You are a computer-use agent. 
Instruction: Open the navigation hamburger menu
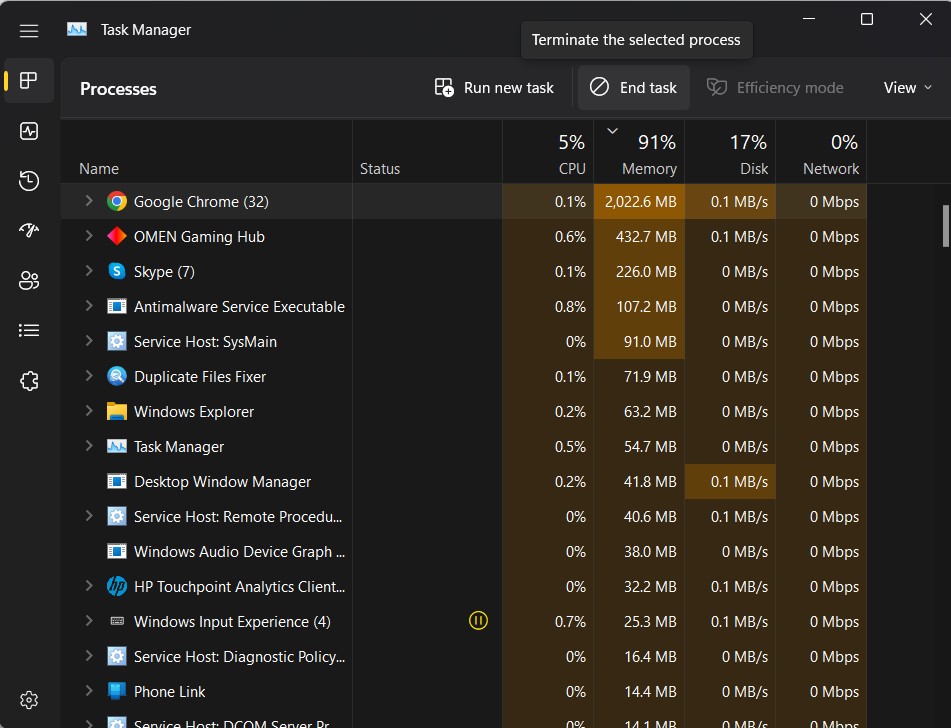pos(29,30)
